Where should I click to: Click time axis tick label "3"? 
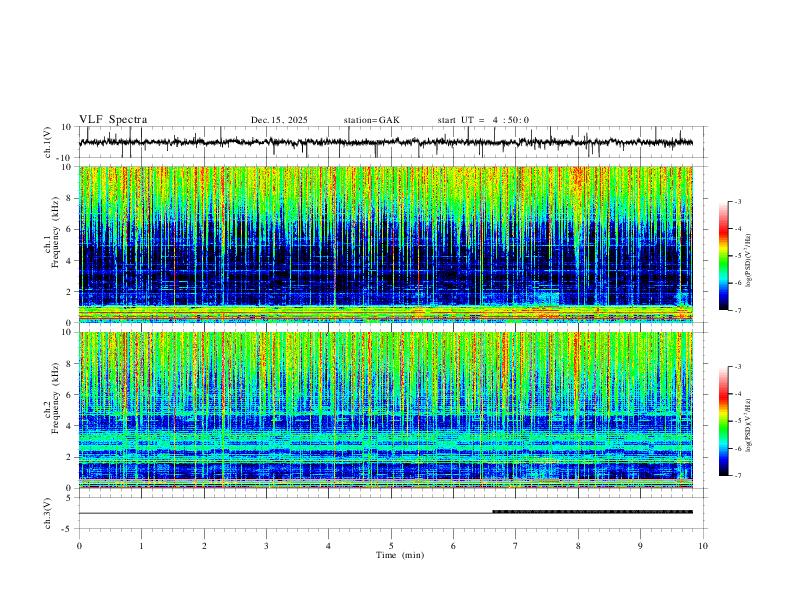coord(266,546)
